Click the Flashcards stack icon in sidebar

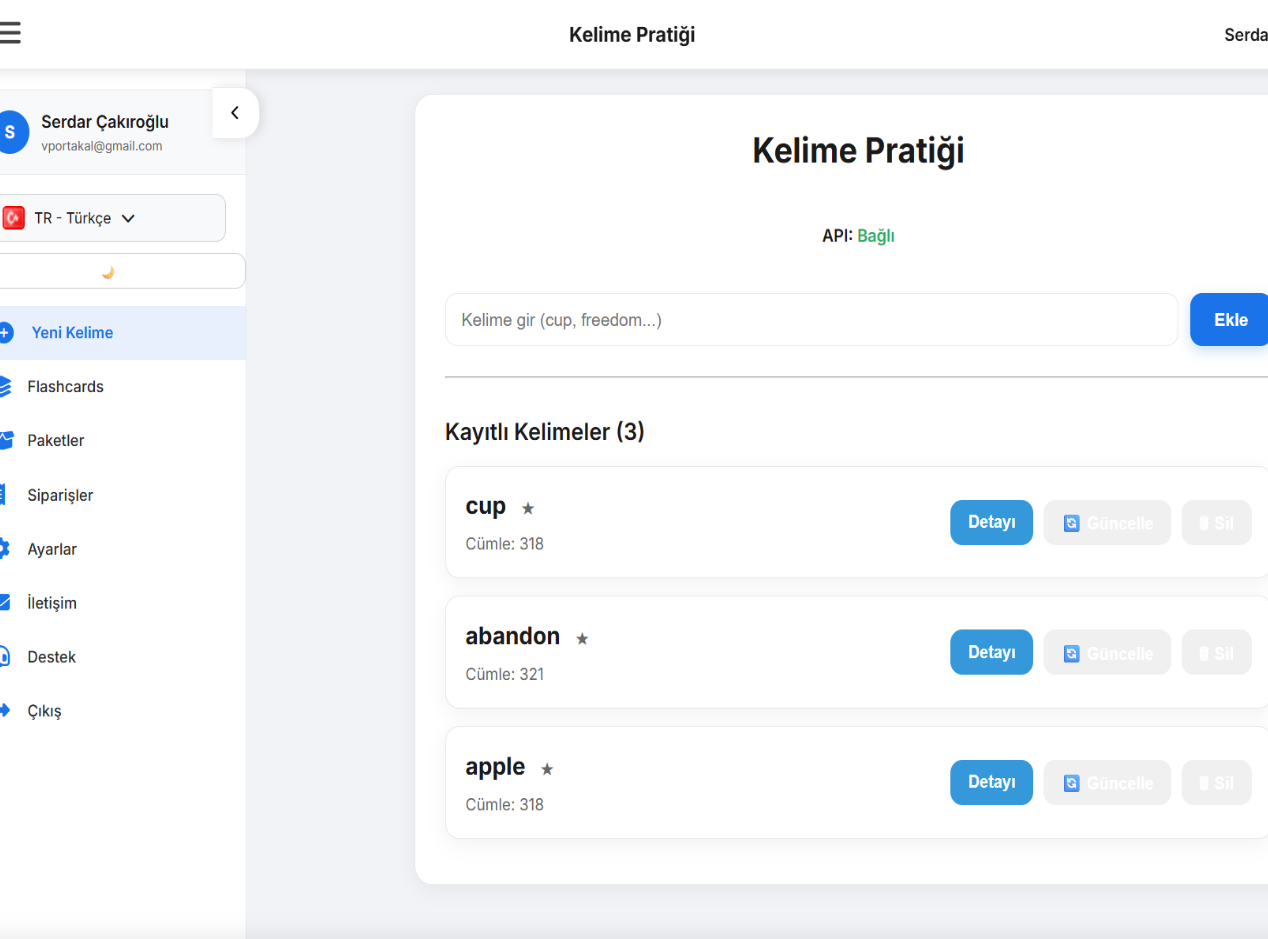[x=5, y=387]
